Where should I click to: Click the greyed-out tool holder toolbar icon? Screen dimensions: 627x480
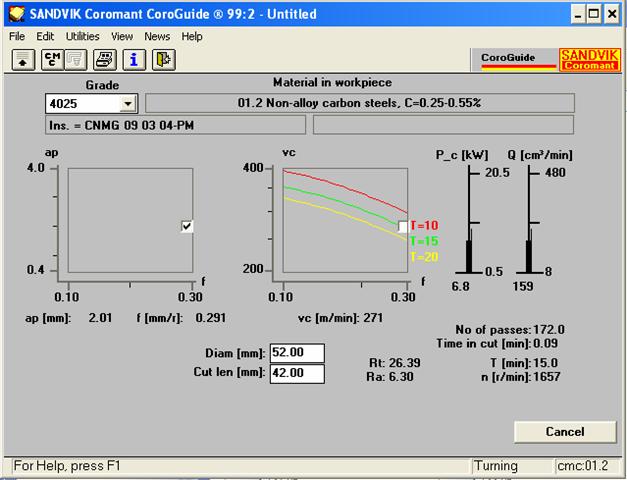pyautogui.click(x=76, y=60)
